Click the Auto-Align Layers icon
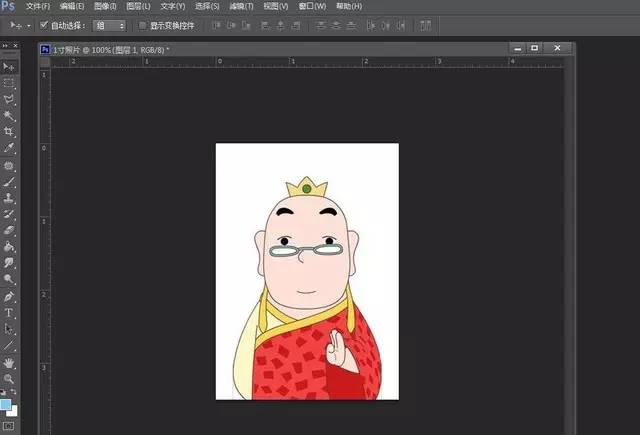Image resolution: width=640 pixels, height=435 pixels. click(x=425, y=26)
